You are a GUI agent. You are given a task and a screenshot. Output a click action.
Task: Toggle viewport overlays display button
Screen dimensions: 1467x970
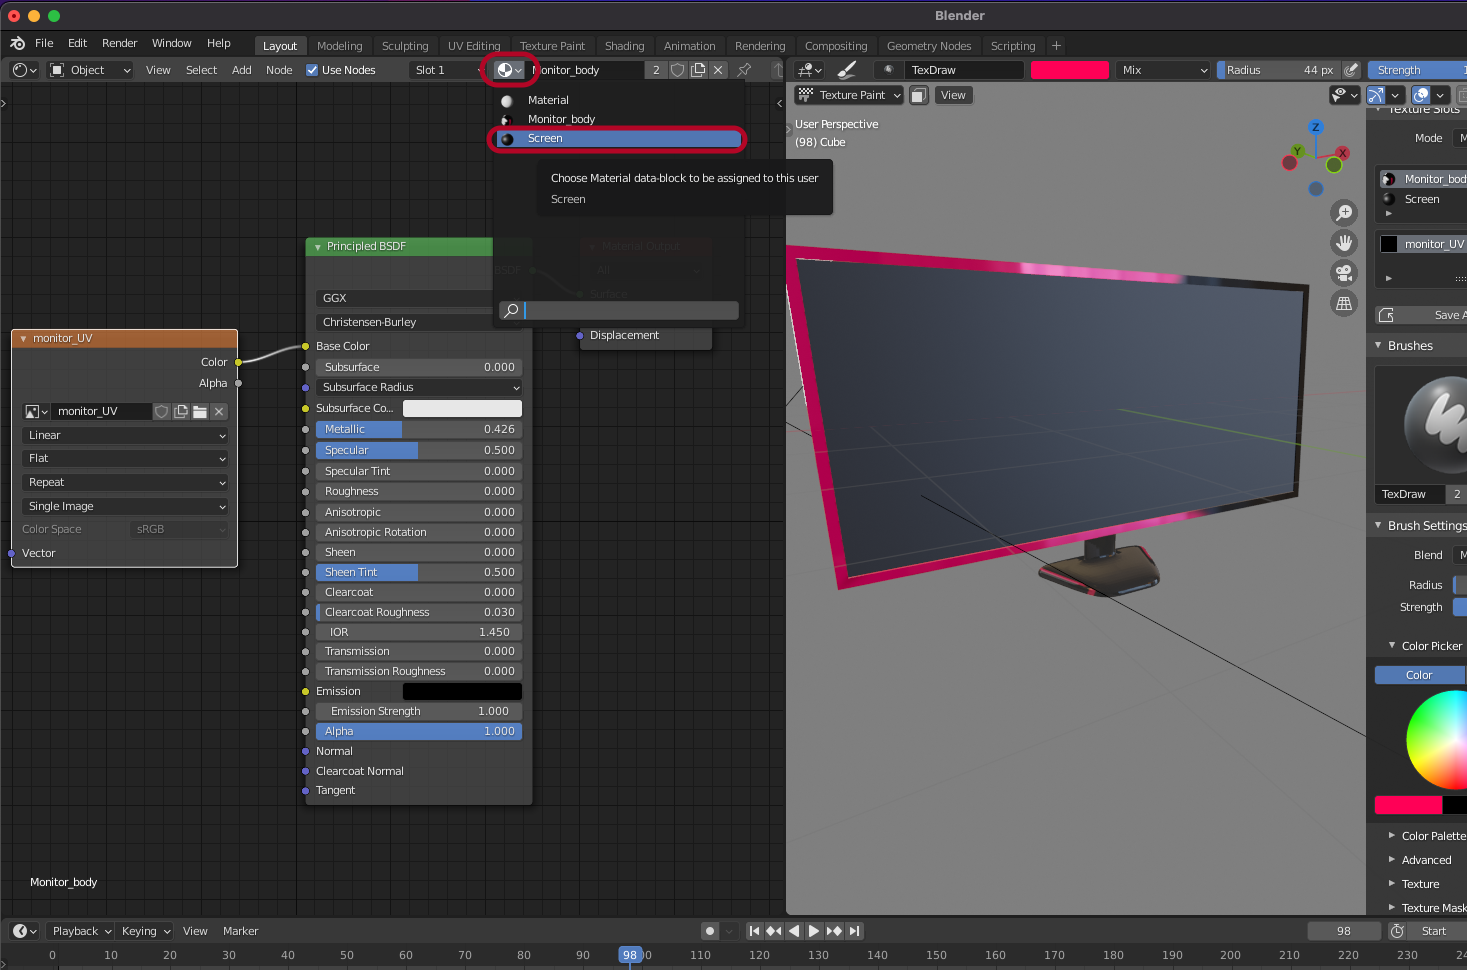[1421, 95]
